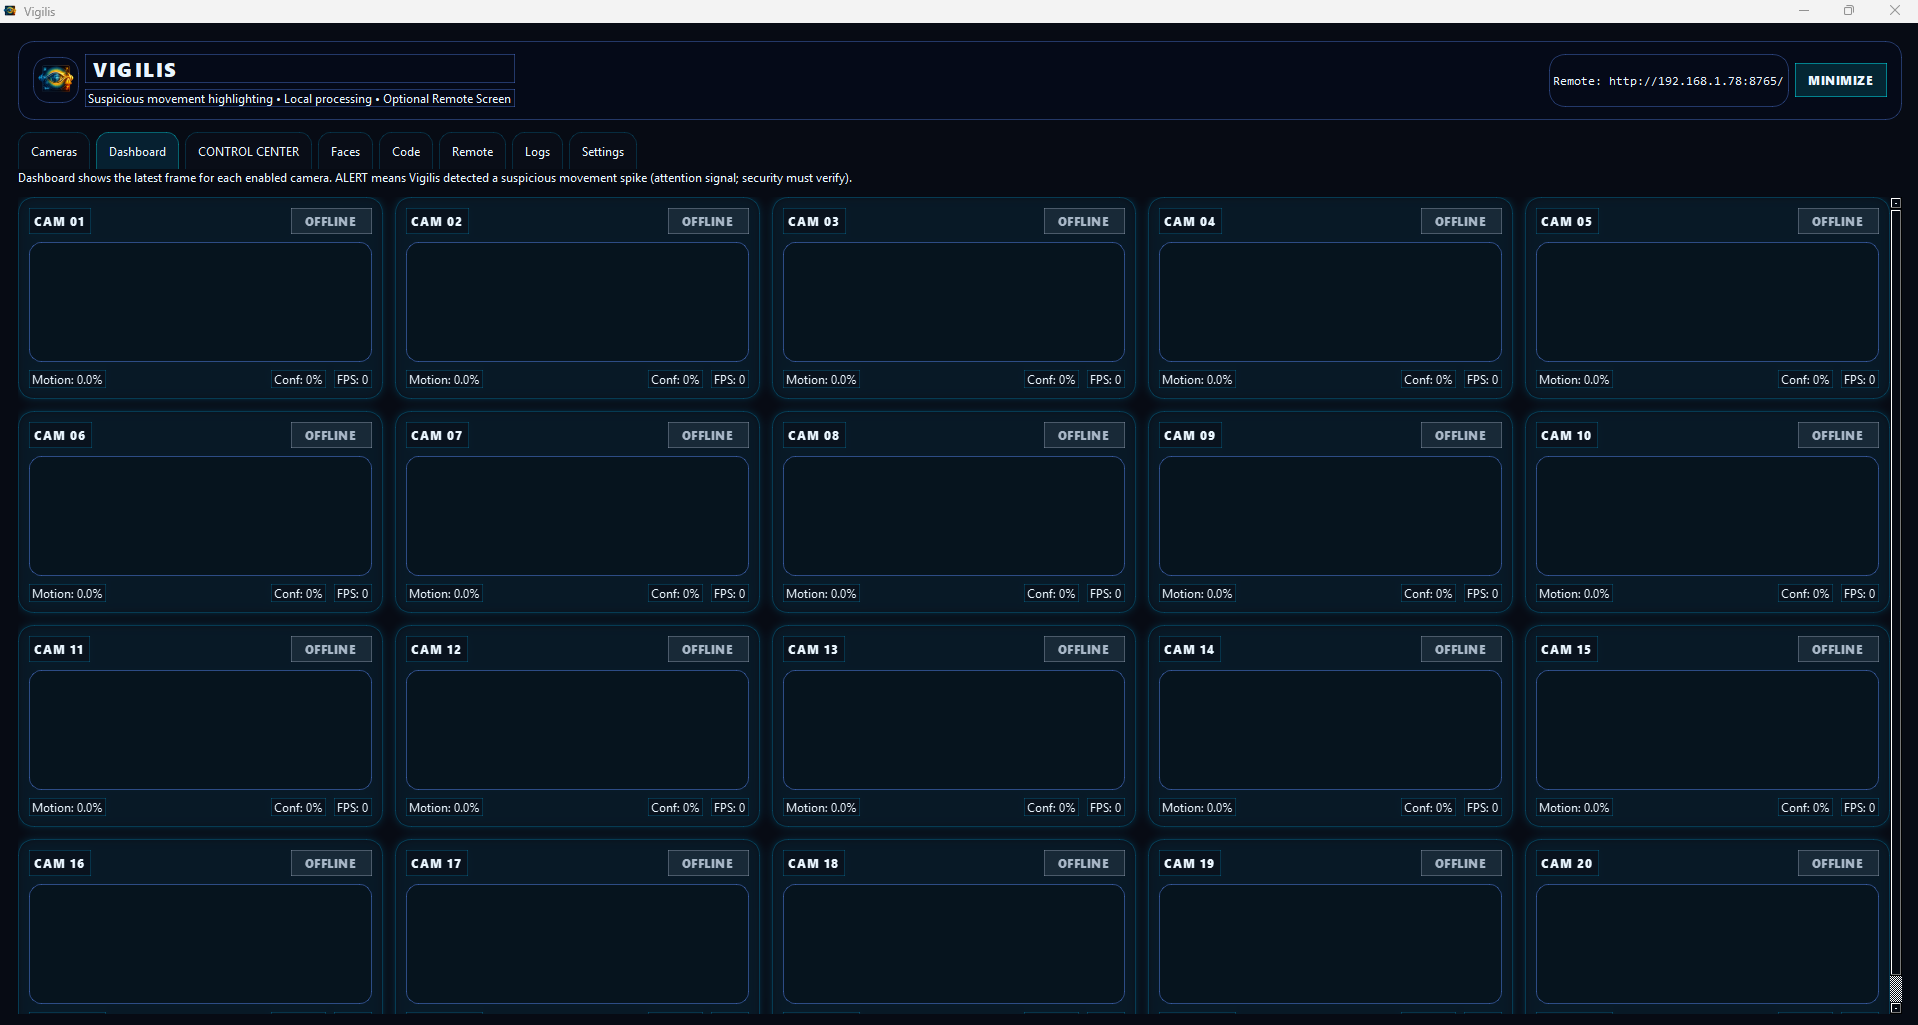Select the CAM 07 video preview area
1918x1025 pixels.
tap(577, 516)
